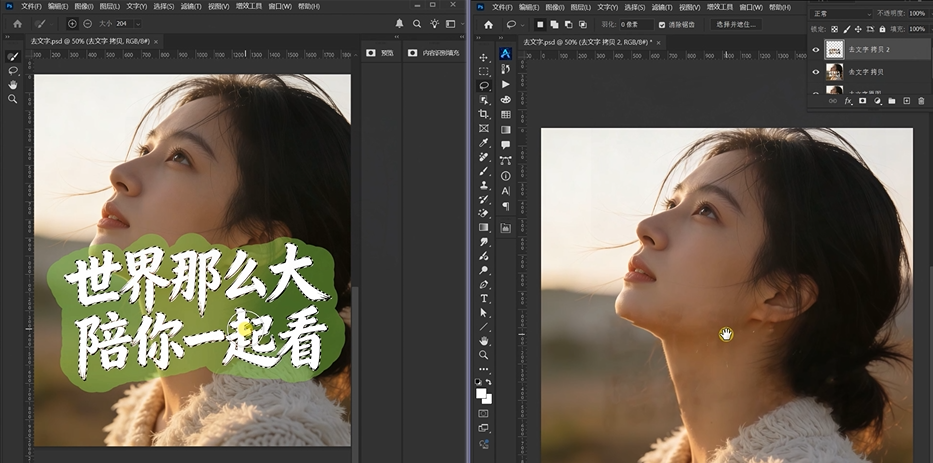Choose New Selection mode button
This screenshot has height=463, width=933.
tap(540, 24)
